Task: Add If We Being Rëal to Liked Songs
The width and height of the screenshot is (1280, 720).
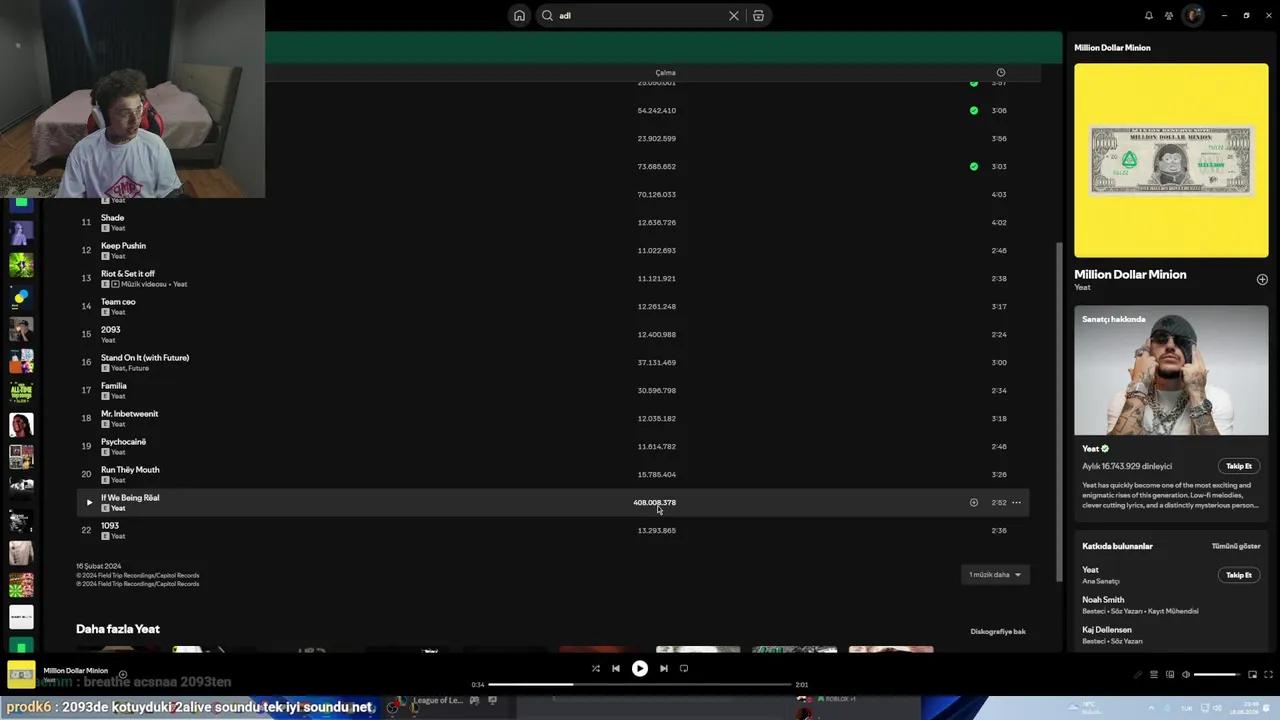Action: pos(973,503)
